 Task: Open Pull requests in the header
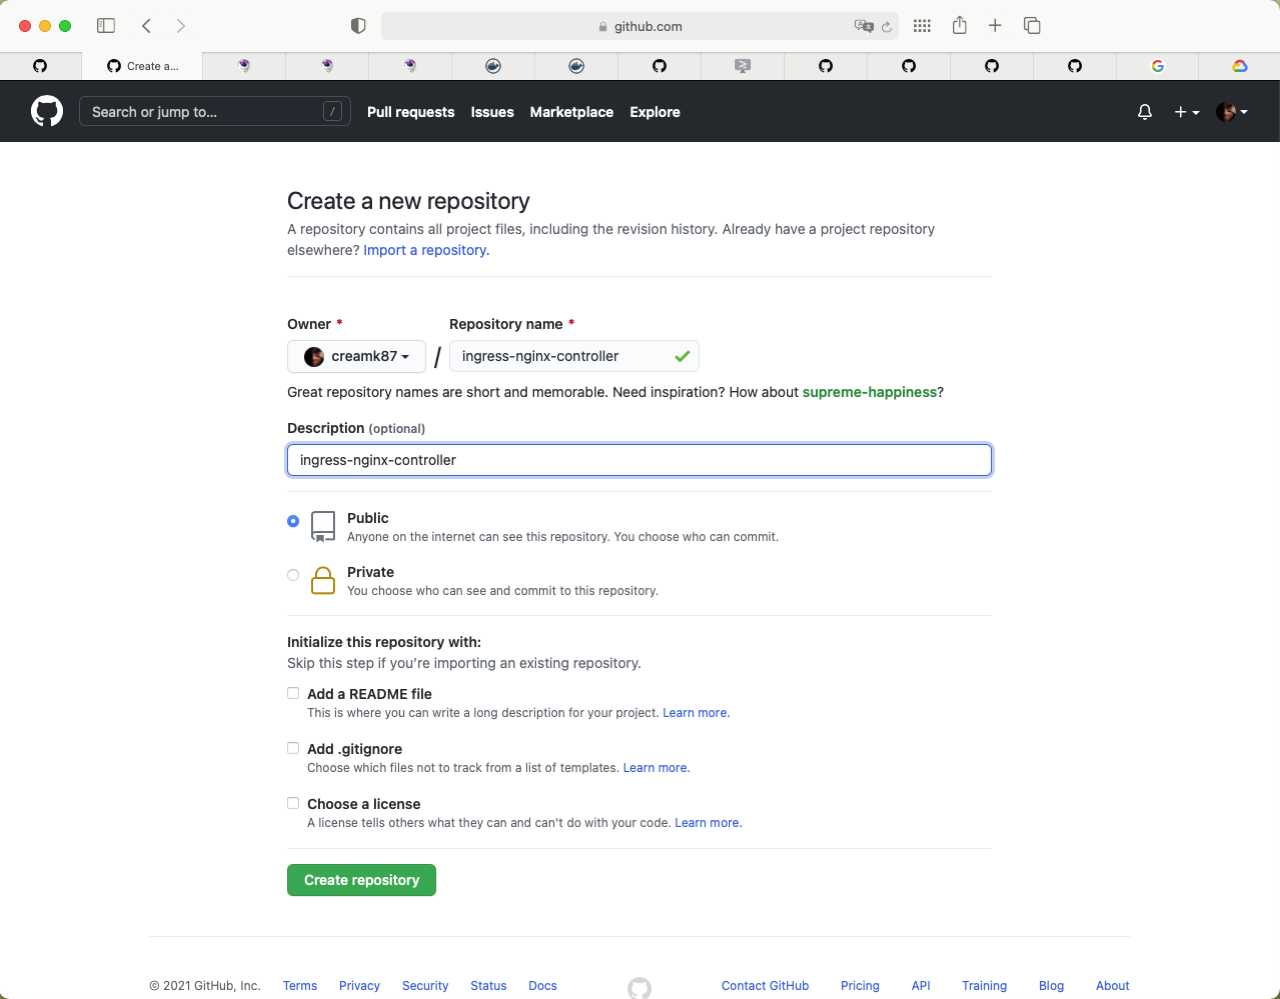coord(411,112)
